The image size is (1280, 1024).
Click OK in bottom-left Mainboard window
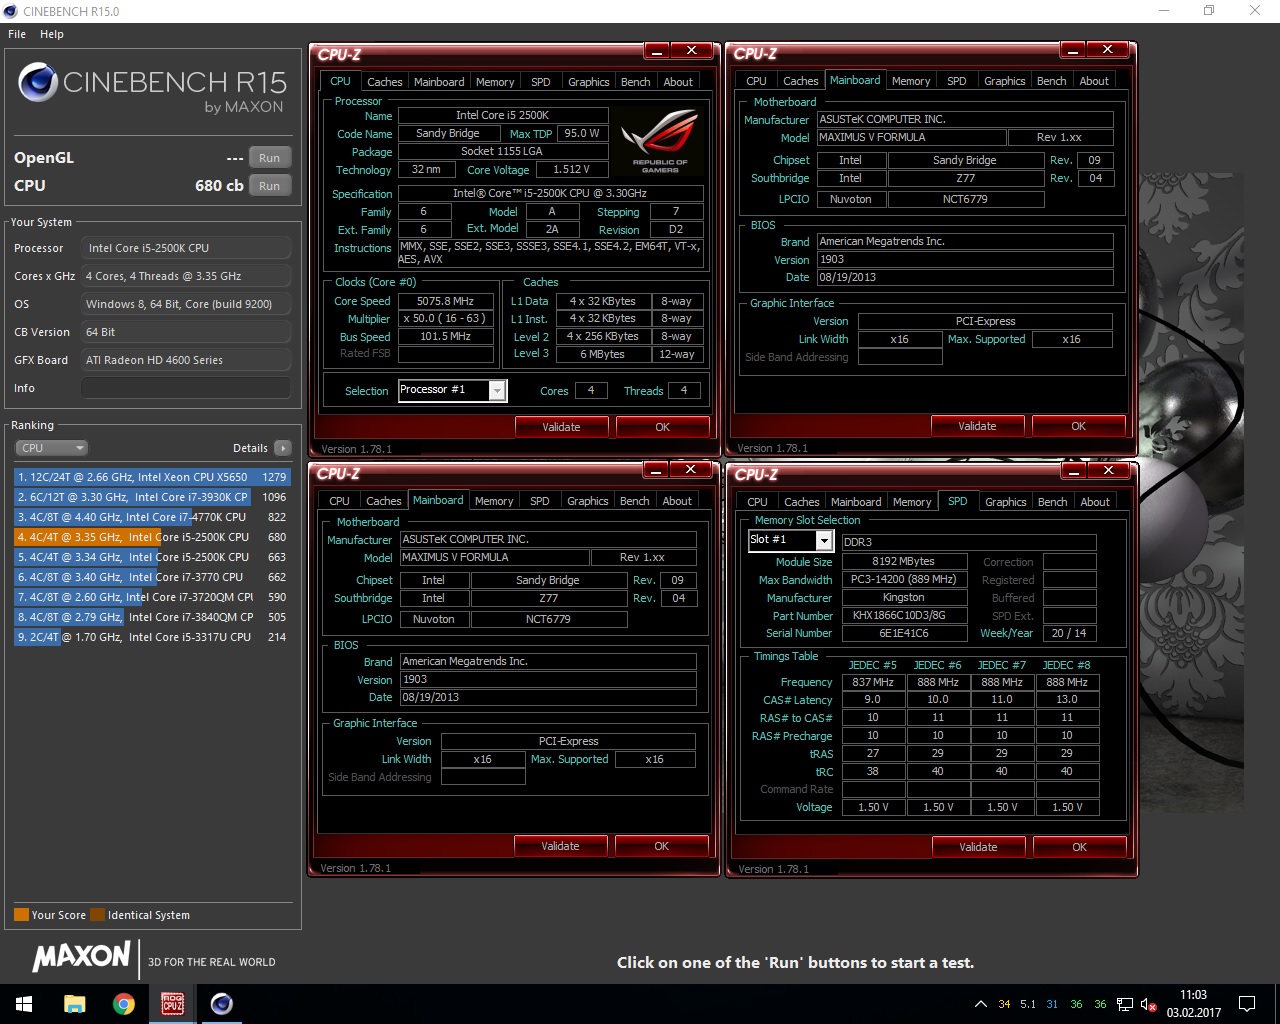click(x=662, y=846)
